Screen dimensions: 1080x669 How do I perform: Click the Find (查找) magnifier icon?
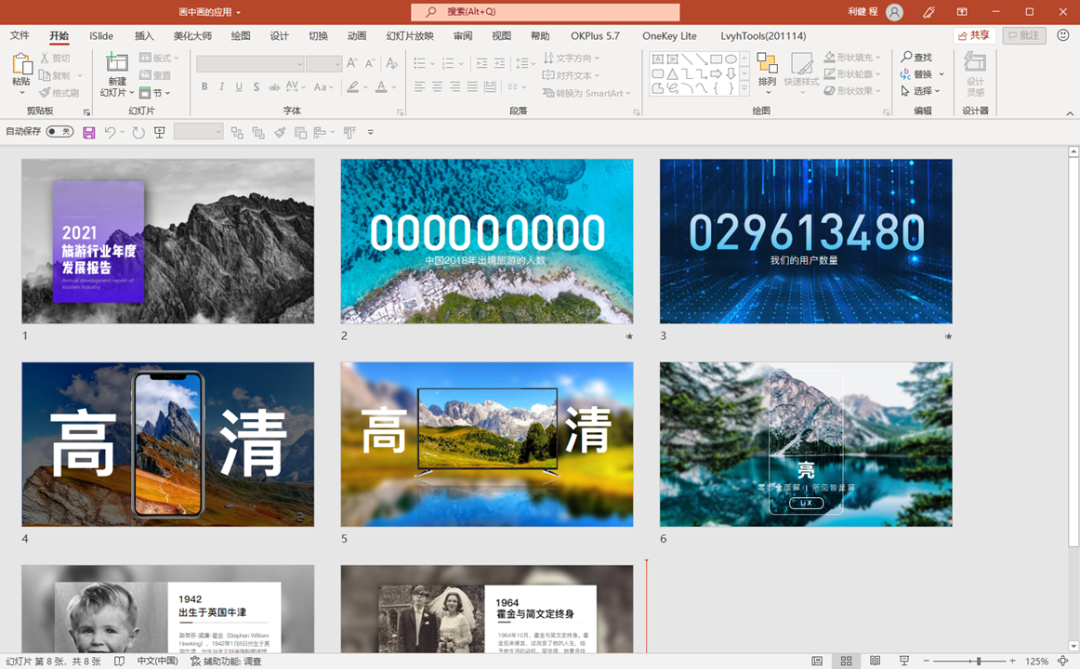(906, 57)
